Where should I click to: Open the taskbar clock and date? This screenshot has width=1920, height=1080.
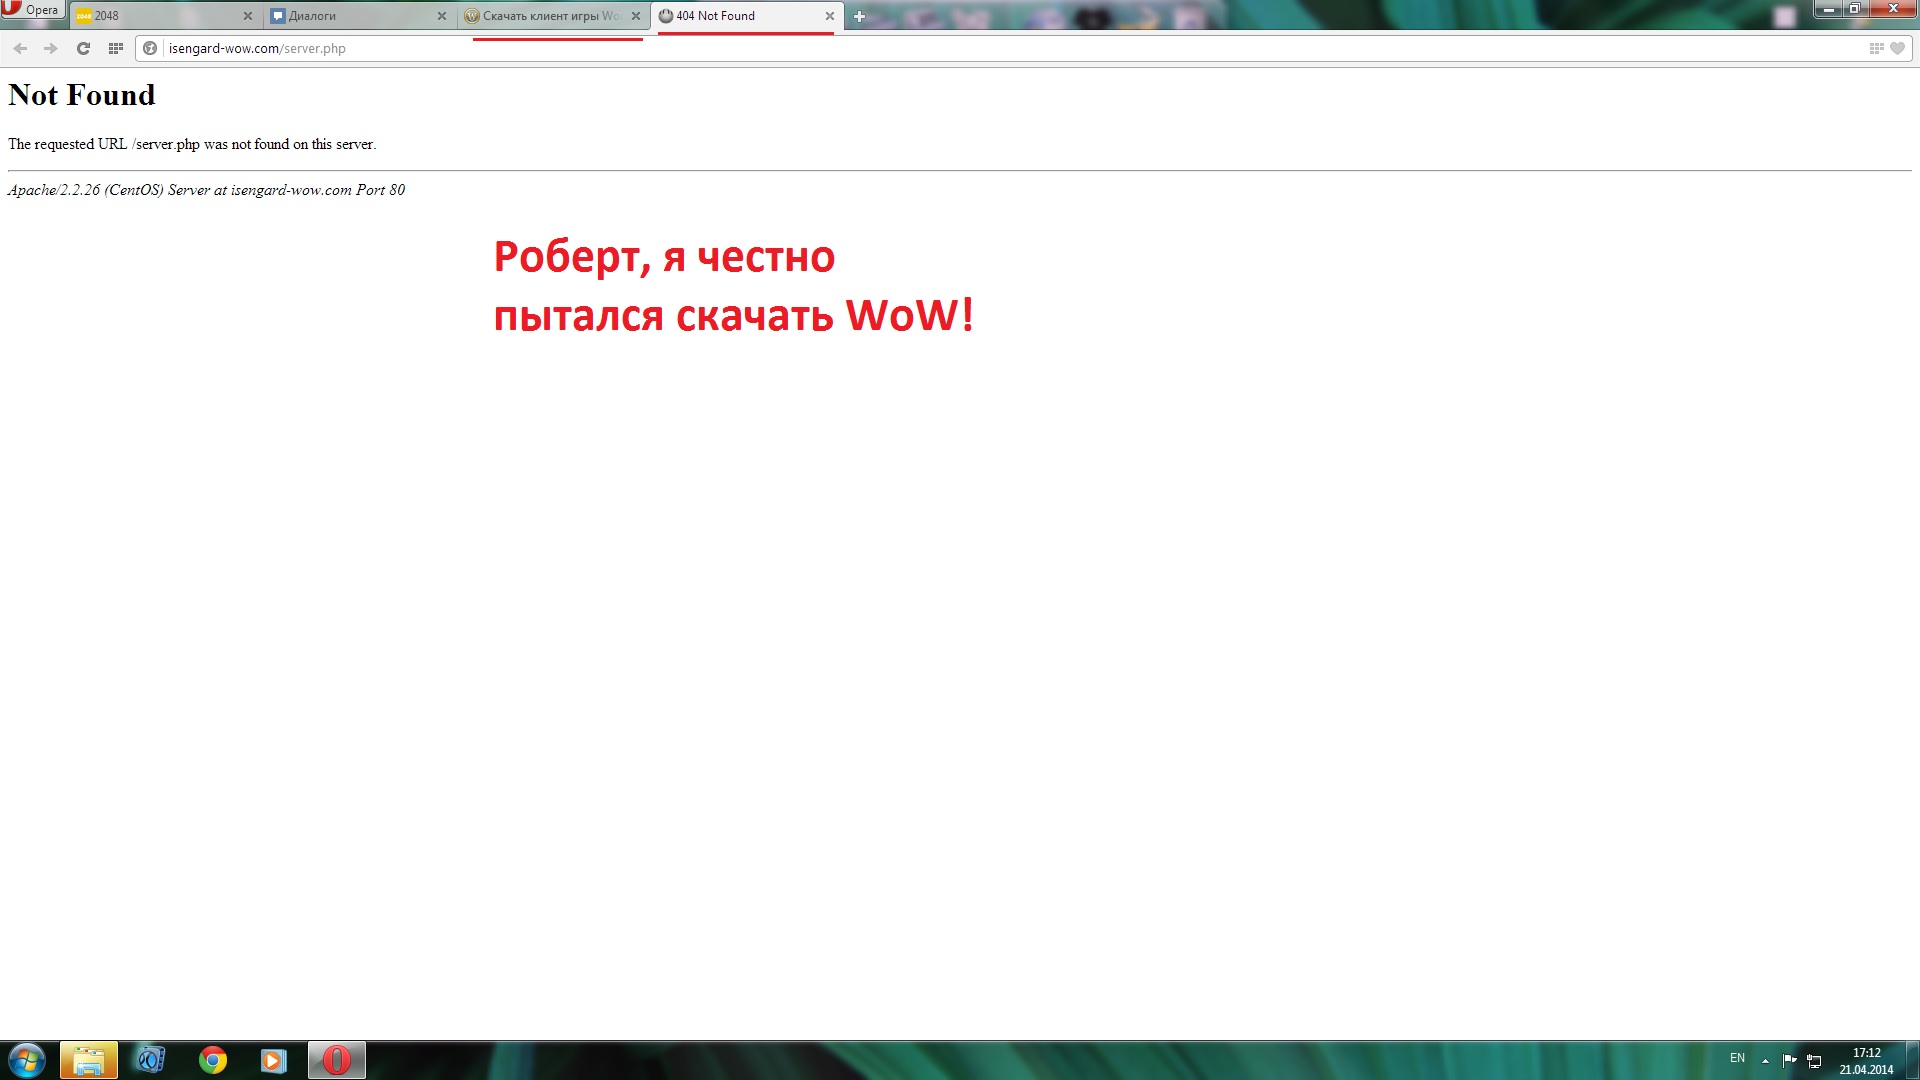click(1866, 1061)
